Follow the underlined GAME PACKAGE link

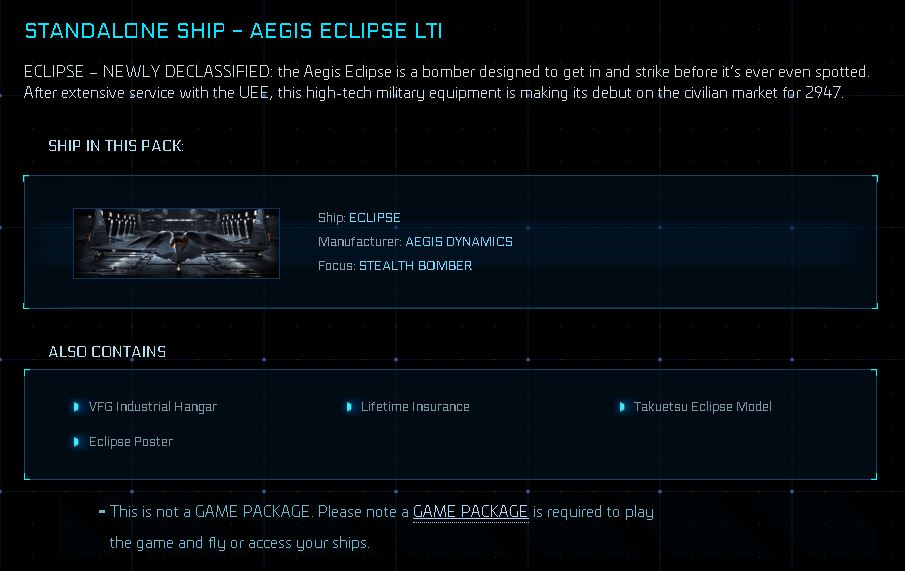[470, 511]
